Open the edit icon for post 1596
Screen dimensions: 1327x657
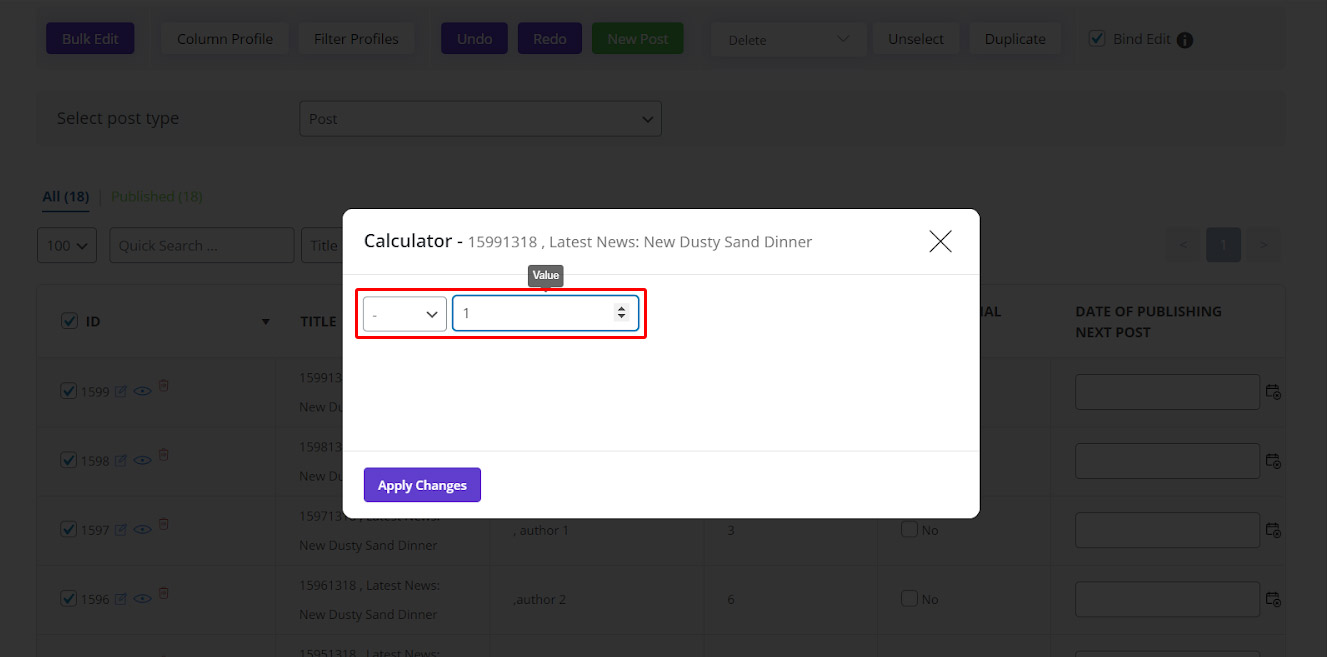tap(121, 599)
